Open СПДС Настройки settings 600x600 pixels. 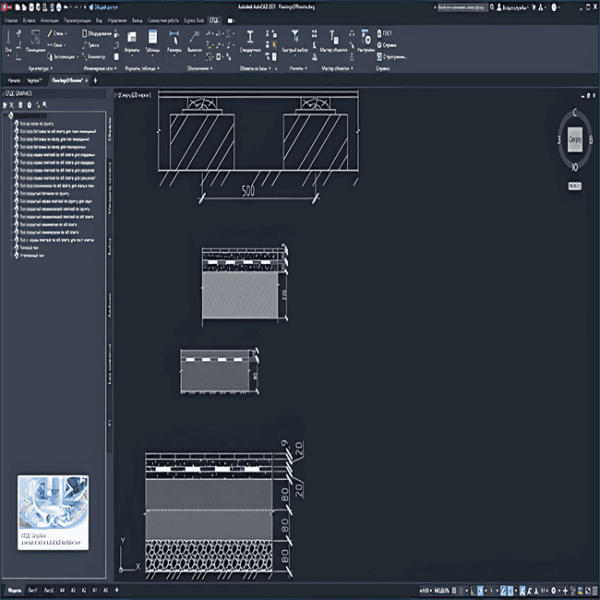[366, 42]
